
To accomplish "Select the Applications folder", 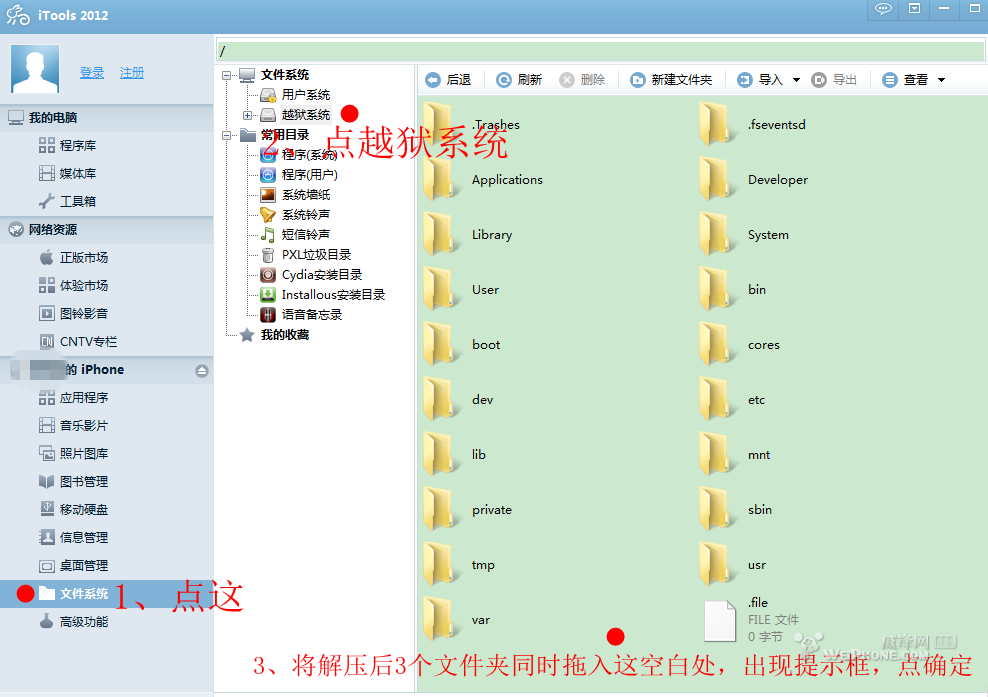I will 484,180.
